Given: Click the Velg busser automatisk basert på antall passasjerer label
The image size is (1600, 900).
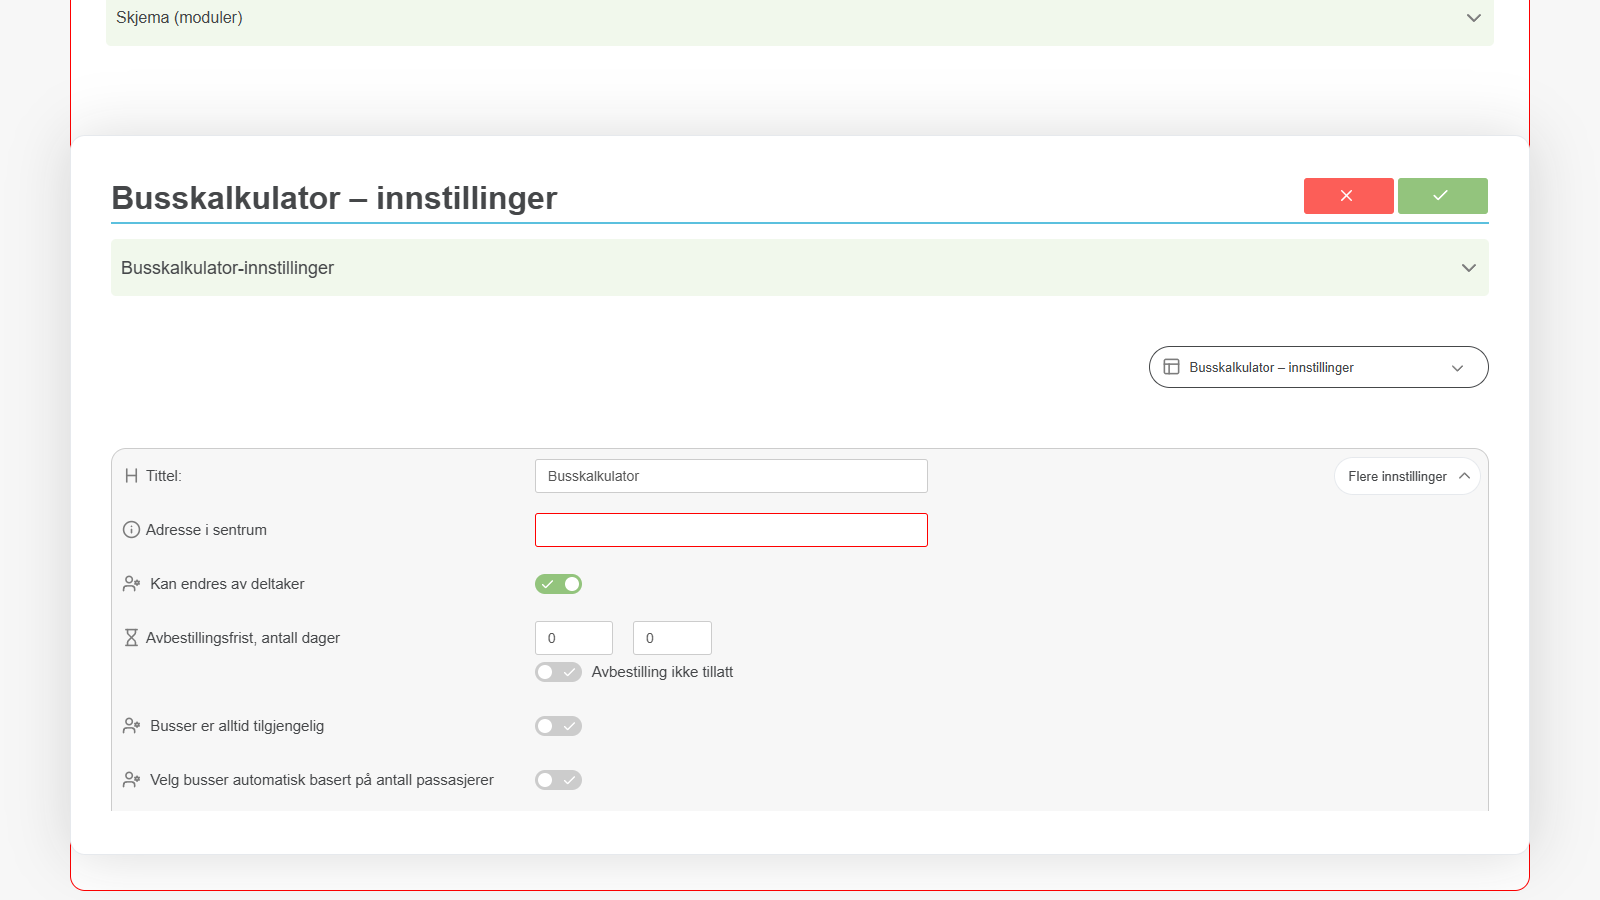Looking at the screenshot, I should tap(322, 780).
